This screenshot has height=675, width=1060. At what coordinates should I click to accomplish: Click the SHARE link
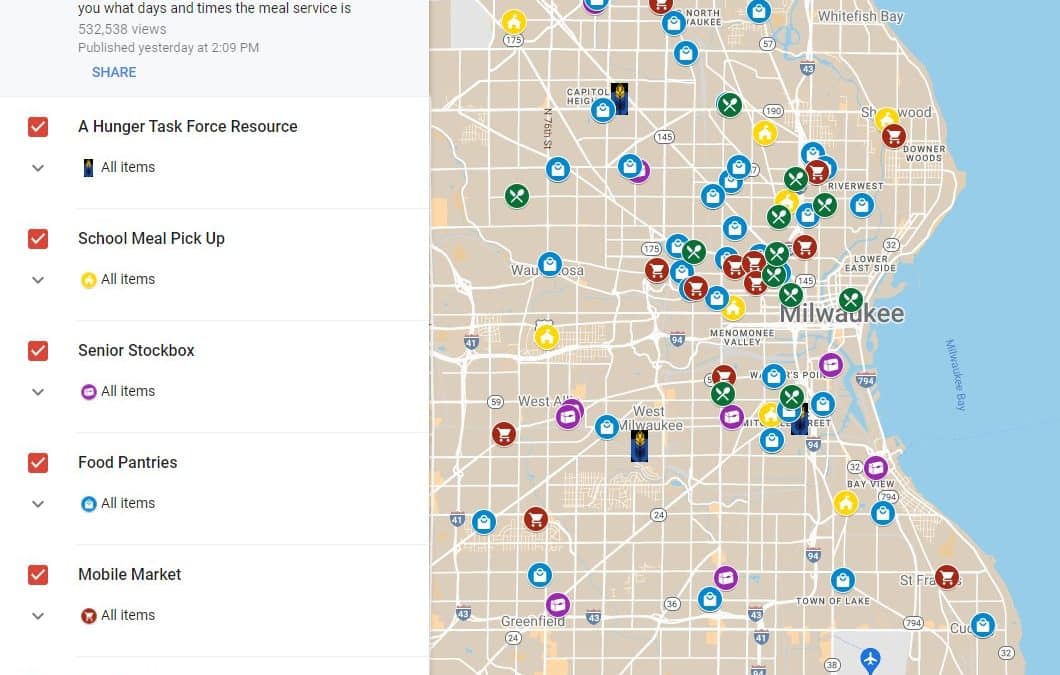[x=114, y=72]
